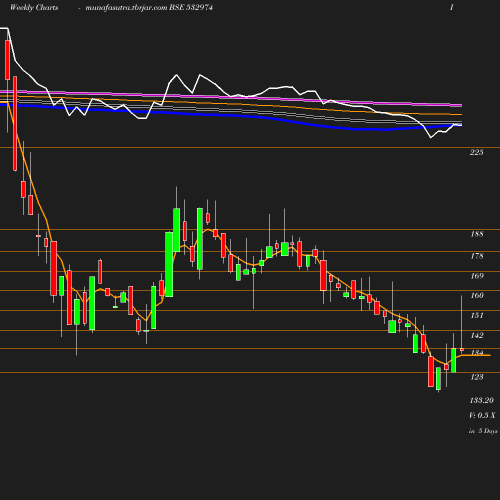This screenshot has height=500, width=500.
Task: Click the munafasutra.tbrjar.com BSE 532974 label
Action: [x=149, y=7]
